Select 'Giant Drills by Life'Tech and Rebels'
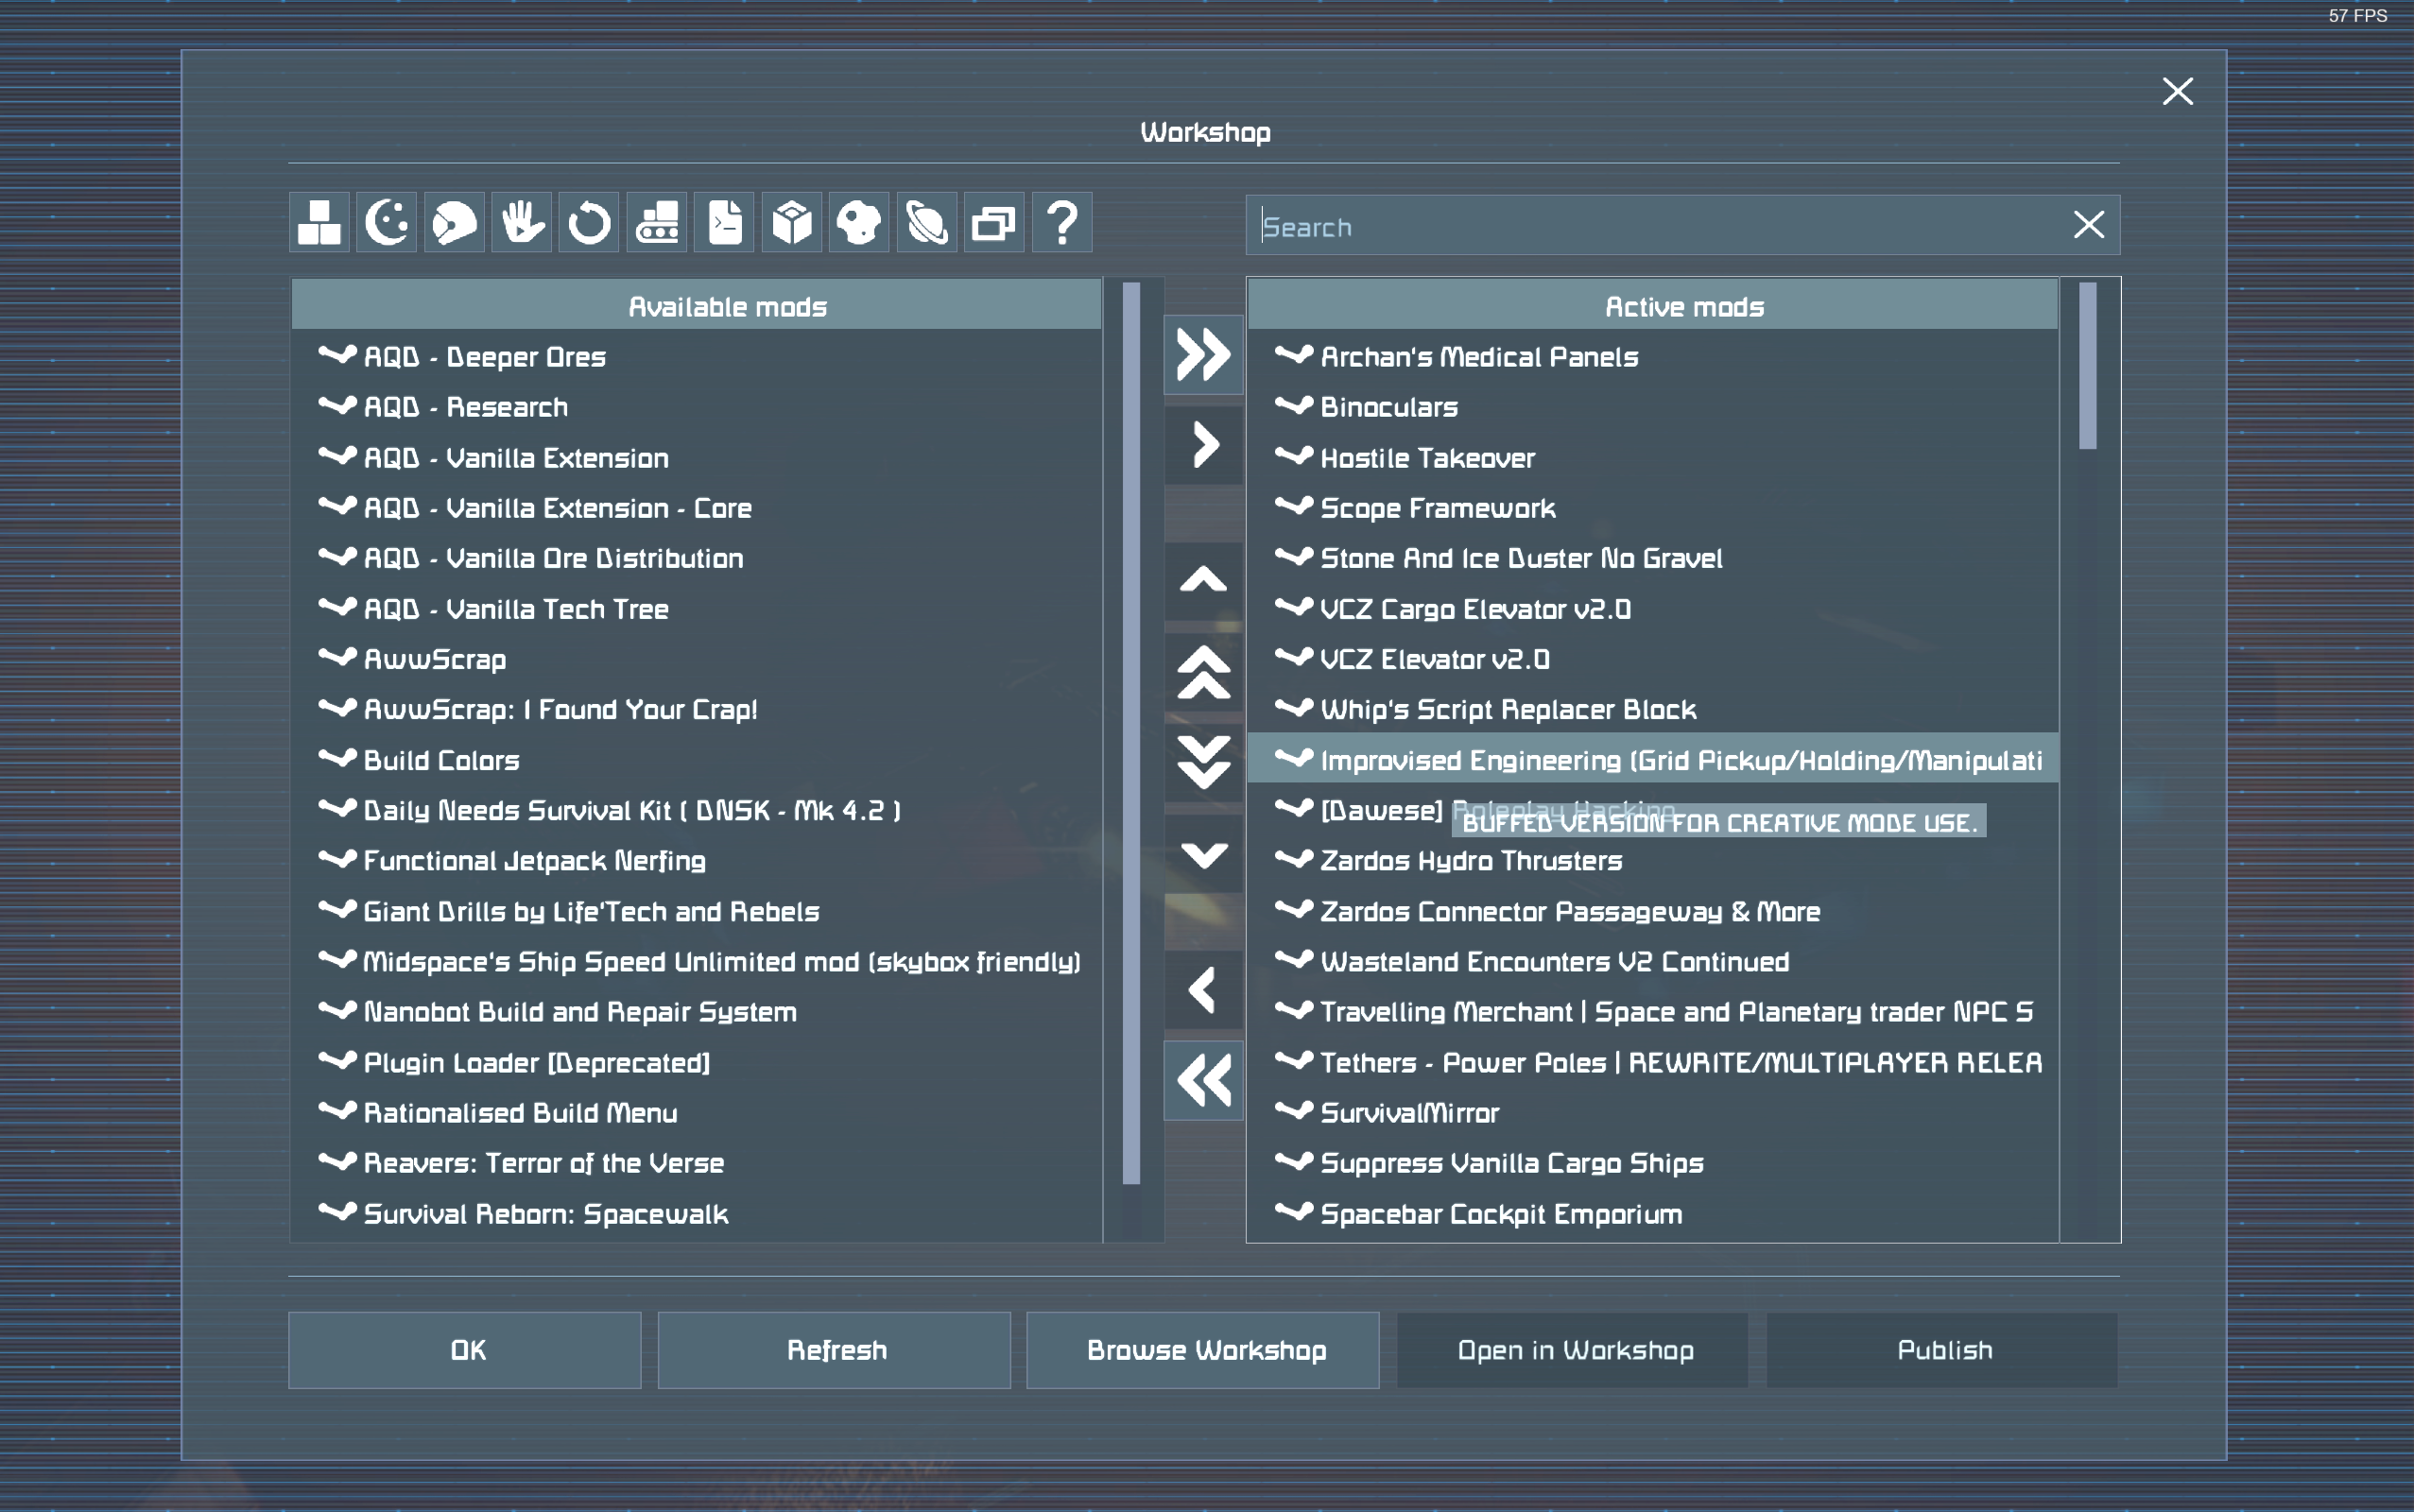 pyautogui.click(x=697, y=911)
